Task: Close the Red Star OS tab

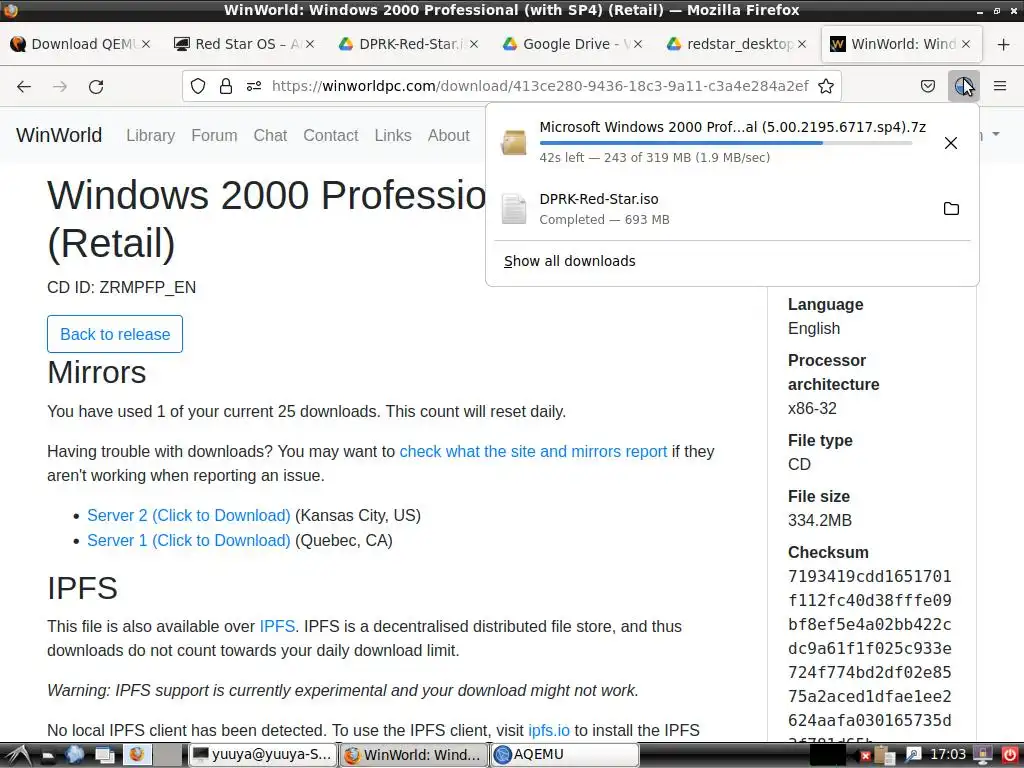Action: pos(310,44)
